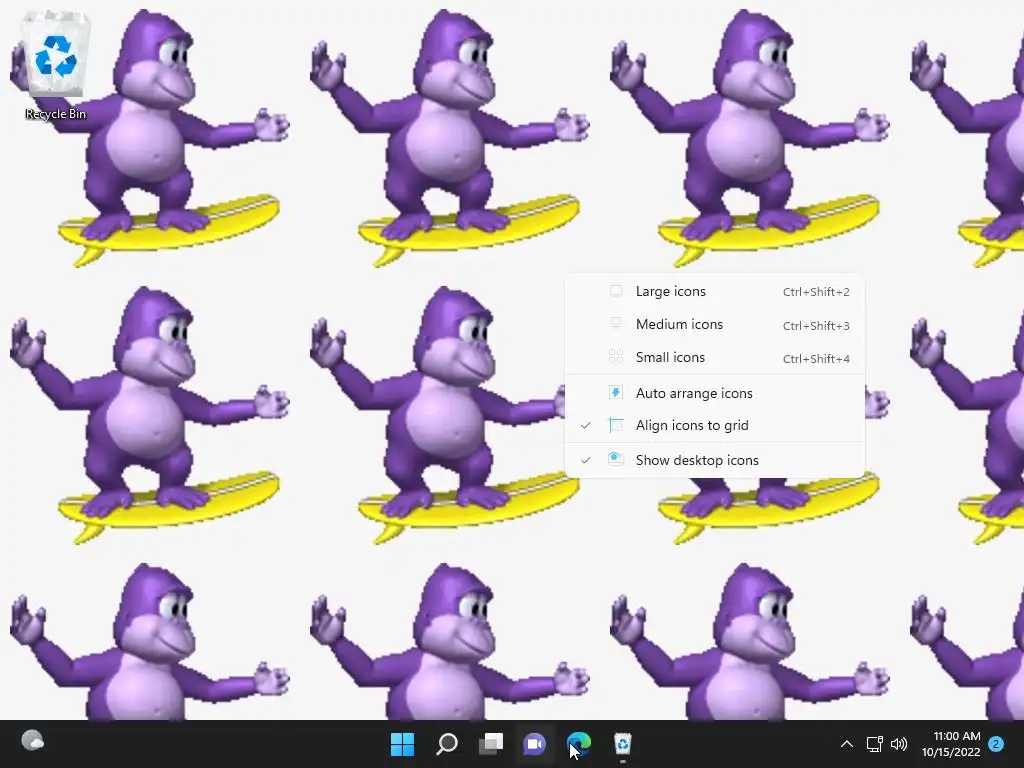
Task: Click the Large icons menu glyph
Action: click(x=616, y=291)
